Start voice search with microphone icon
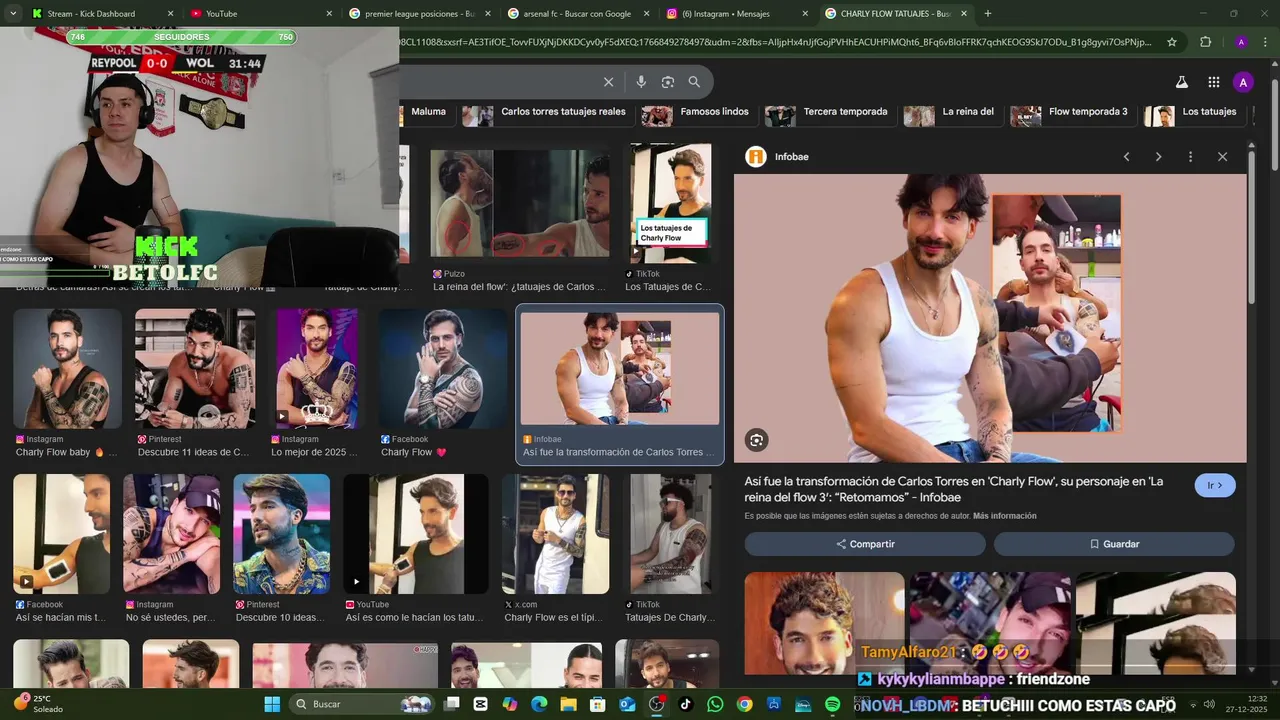 (x=641, y=82)
